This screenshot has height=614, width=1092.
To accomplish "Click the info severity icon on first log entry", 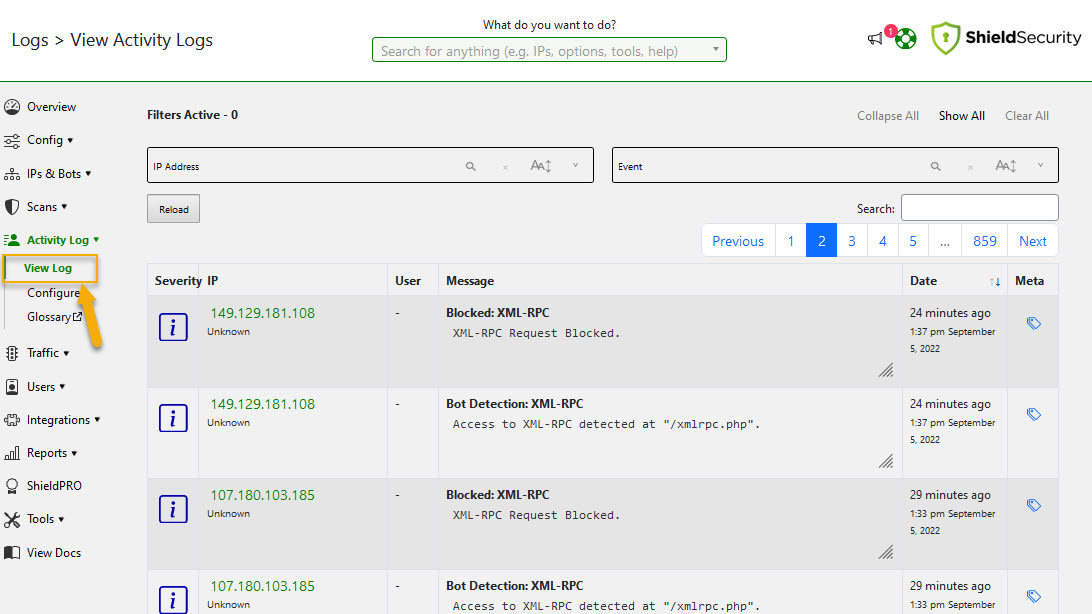I will pos(173,327).
